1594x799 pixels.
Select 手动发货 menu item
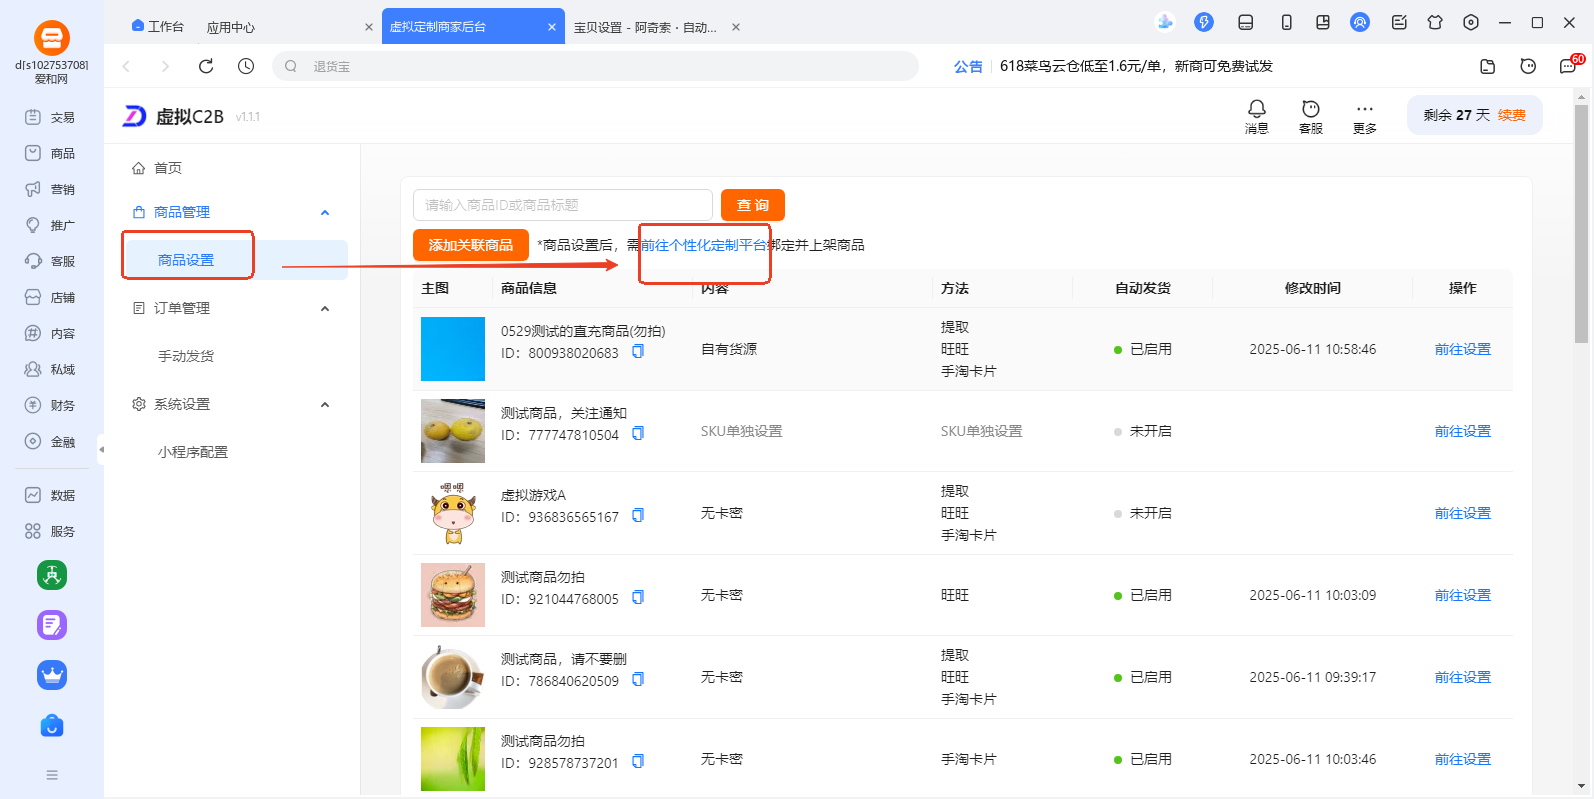pos(186,356)
